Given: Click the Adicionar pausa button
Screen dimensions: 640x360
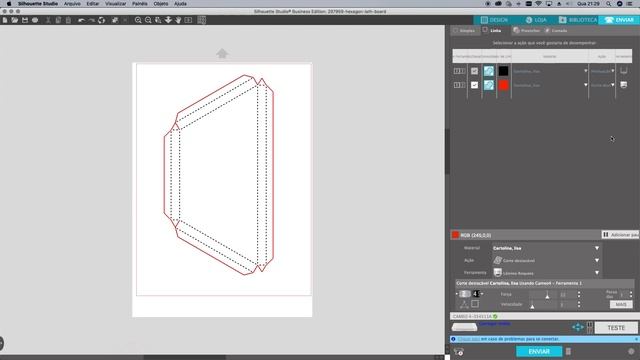Looking at the screenshot, I should click(x=620, y=235).
